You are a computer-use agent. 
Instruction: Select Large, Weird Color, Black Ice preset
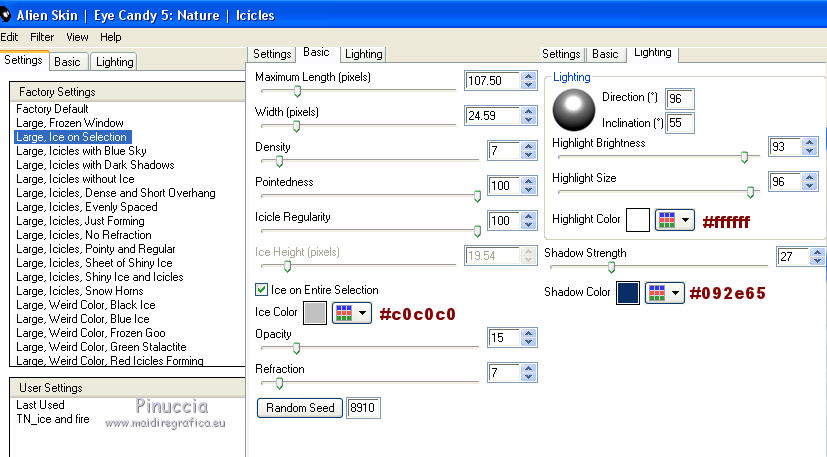[85, 305]
